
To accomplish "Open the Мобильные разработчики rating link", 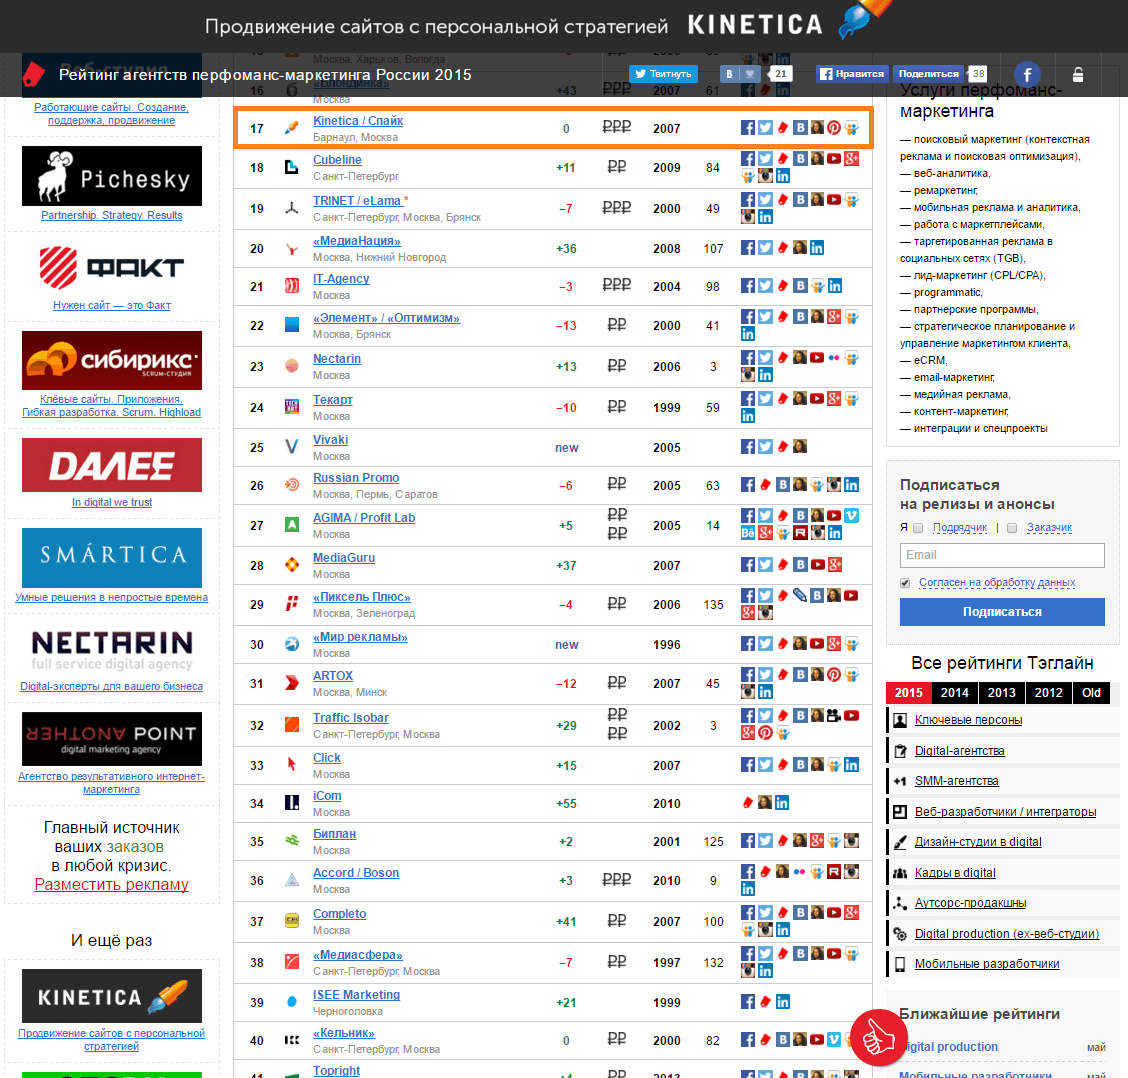I will pyautogui.click(x=987, y=964).
